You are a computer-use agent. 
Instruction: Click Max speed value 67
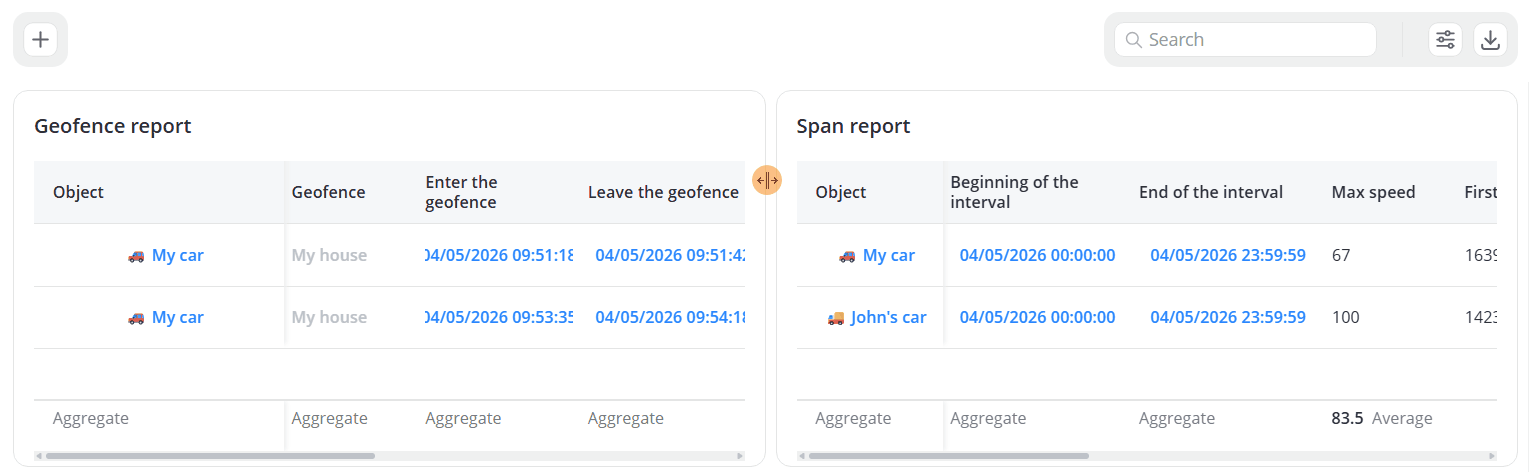(x=1341, y=255)
